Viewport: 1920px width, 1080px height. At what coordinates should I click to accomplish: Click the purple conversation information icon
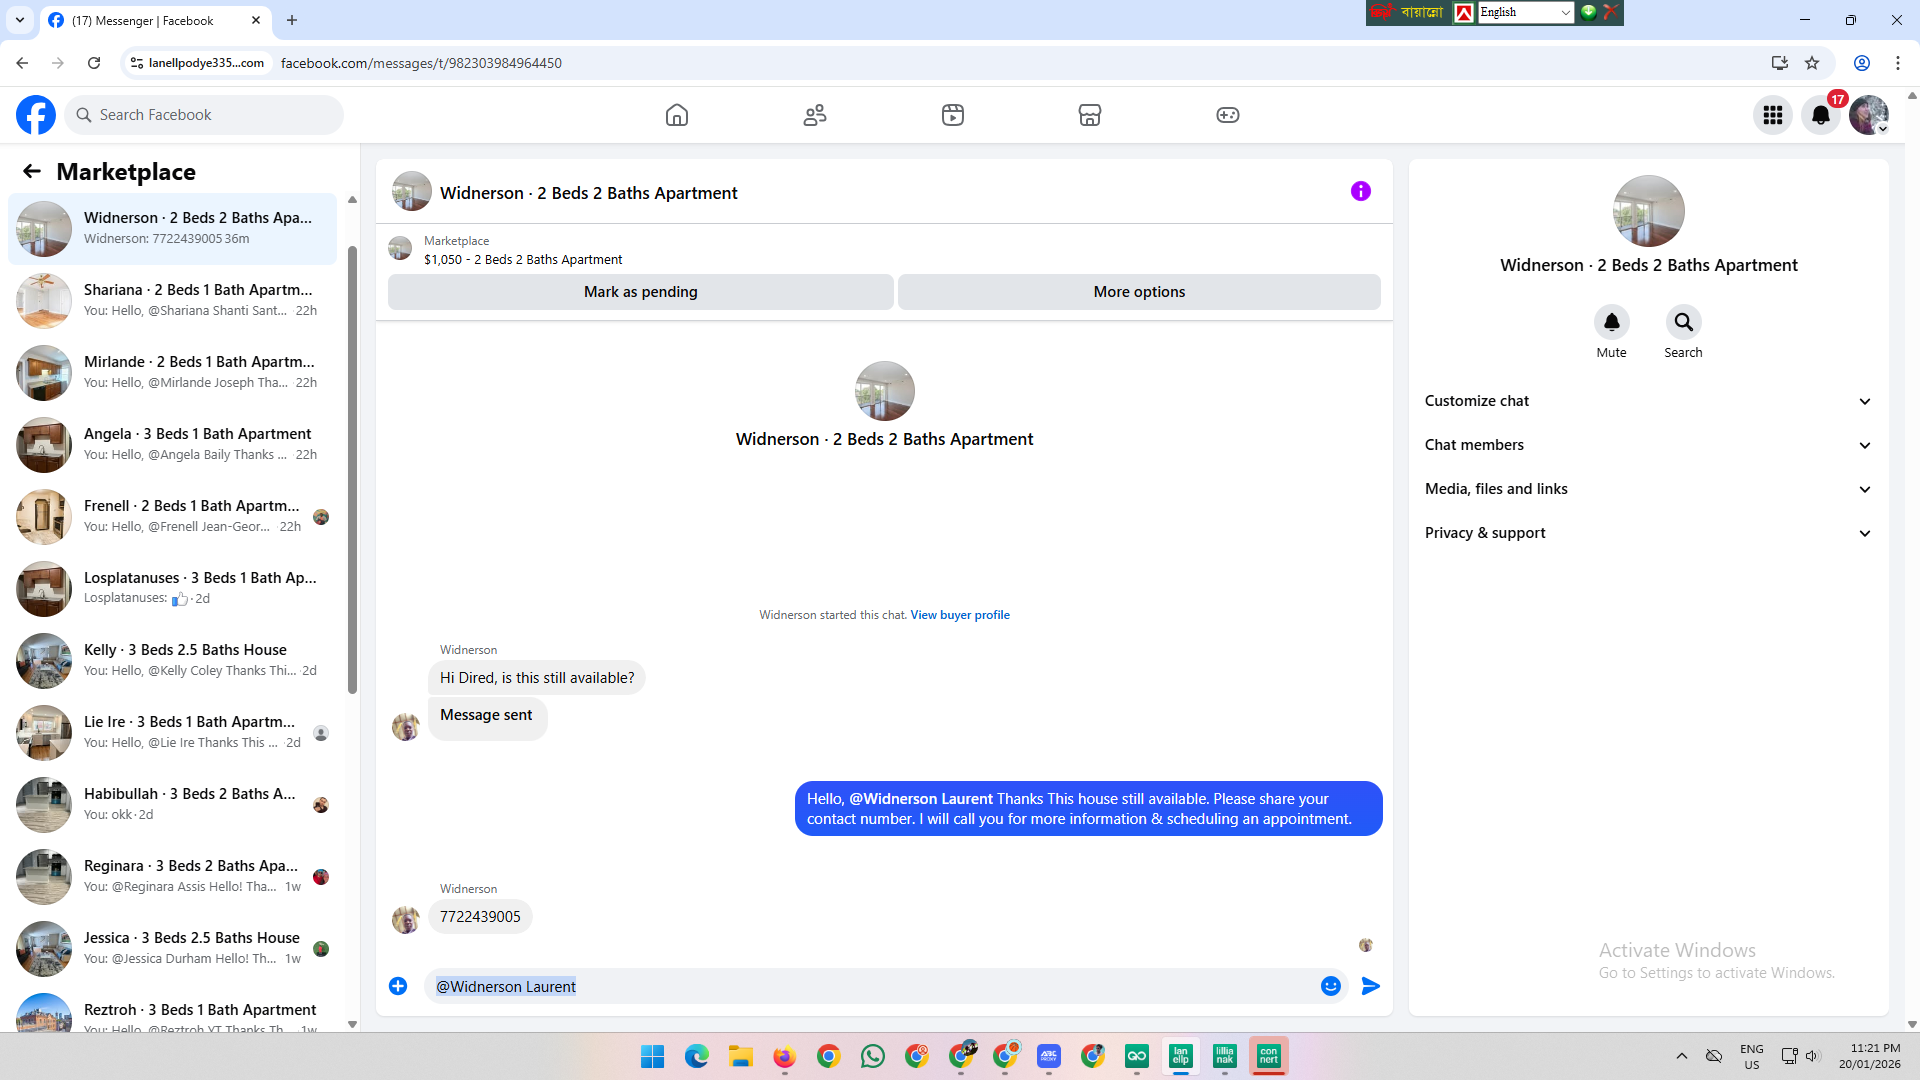point(1361,191)
